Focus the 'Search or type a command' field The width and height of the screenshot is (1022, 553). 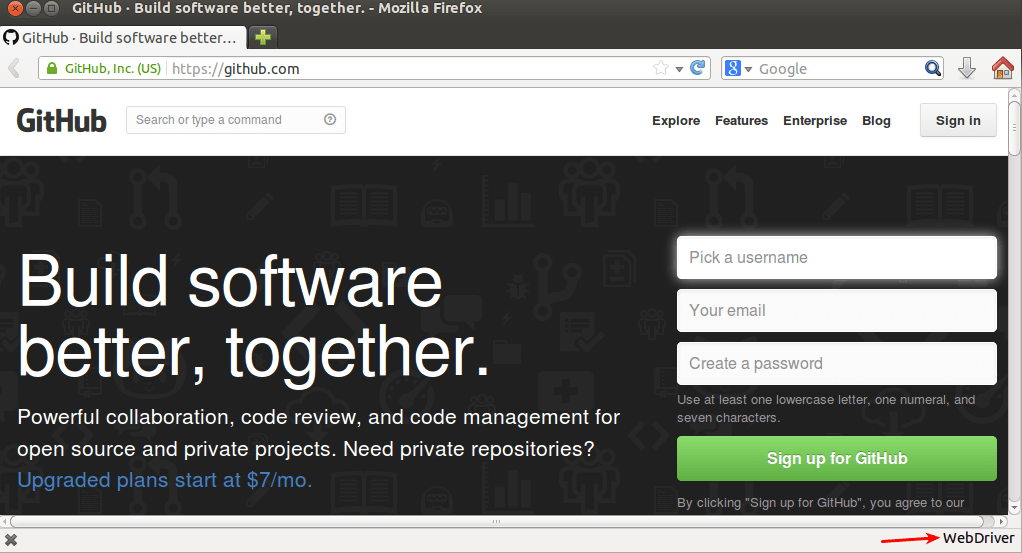(235, 120)
